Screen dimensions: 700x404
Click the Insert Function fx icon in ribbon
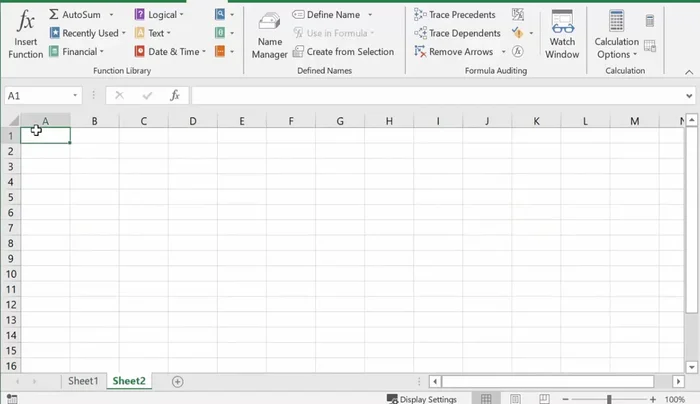[x=26, y=33]
